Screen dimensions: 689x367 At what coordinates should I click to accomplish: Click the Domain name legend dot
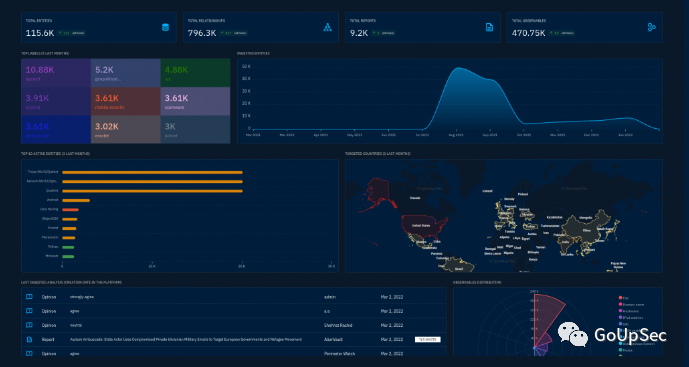(620, 304)
